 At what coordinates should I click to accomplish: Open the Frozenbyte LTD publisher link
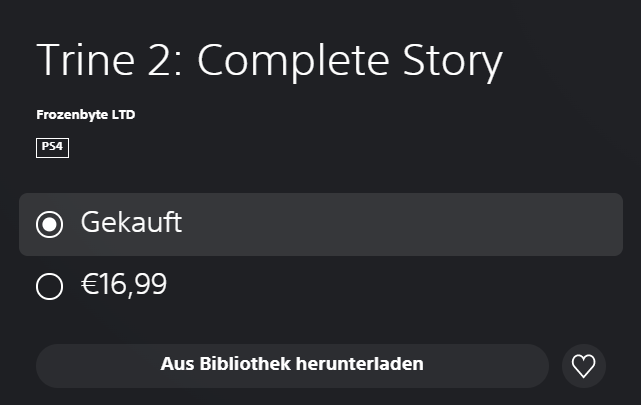86,115
